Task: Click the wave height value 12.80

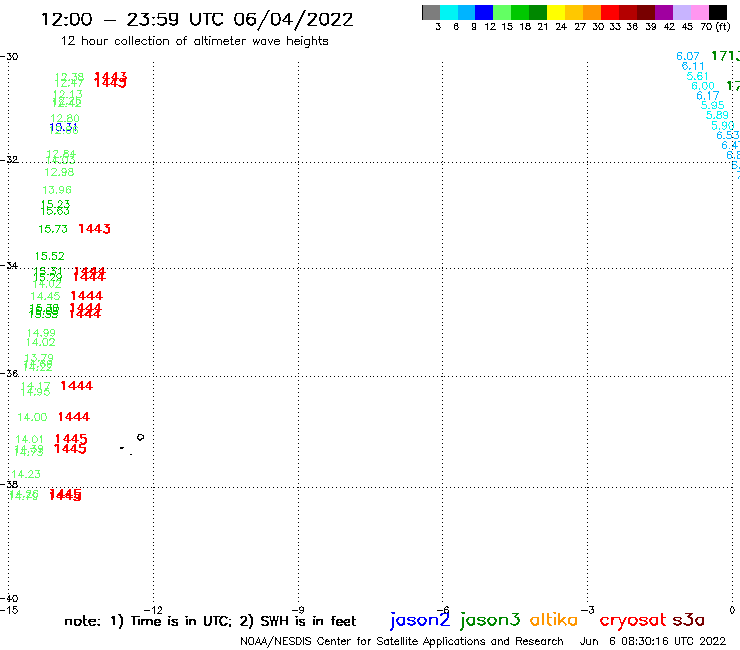Action: click(x=65, y=118)
